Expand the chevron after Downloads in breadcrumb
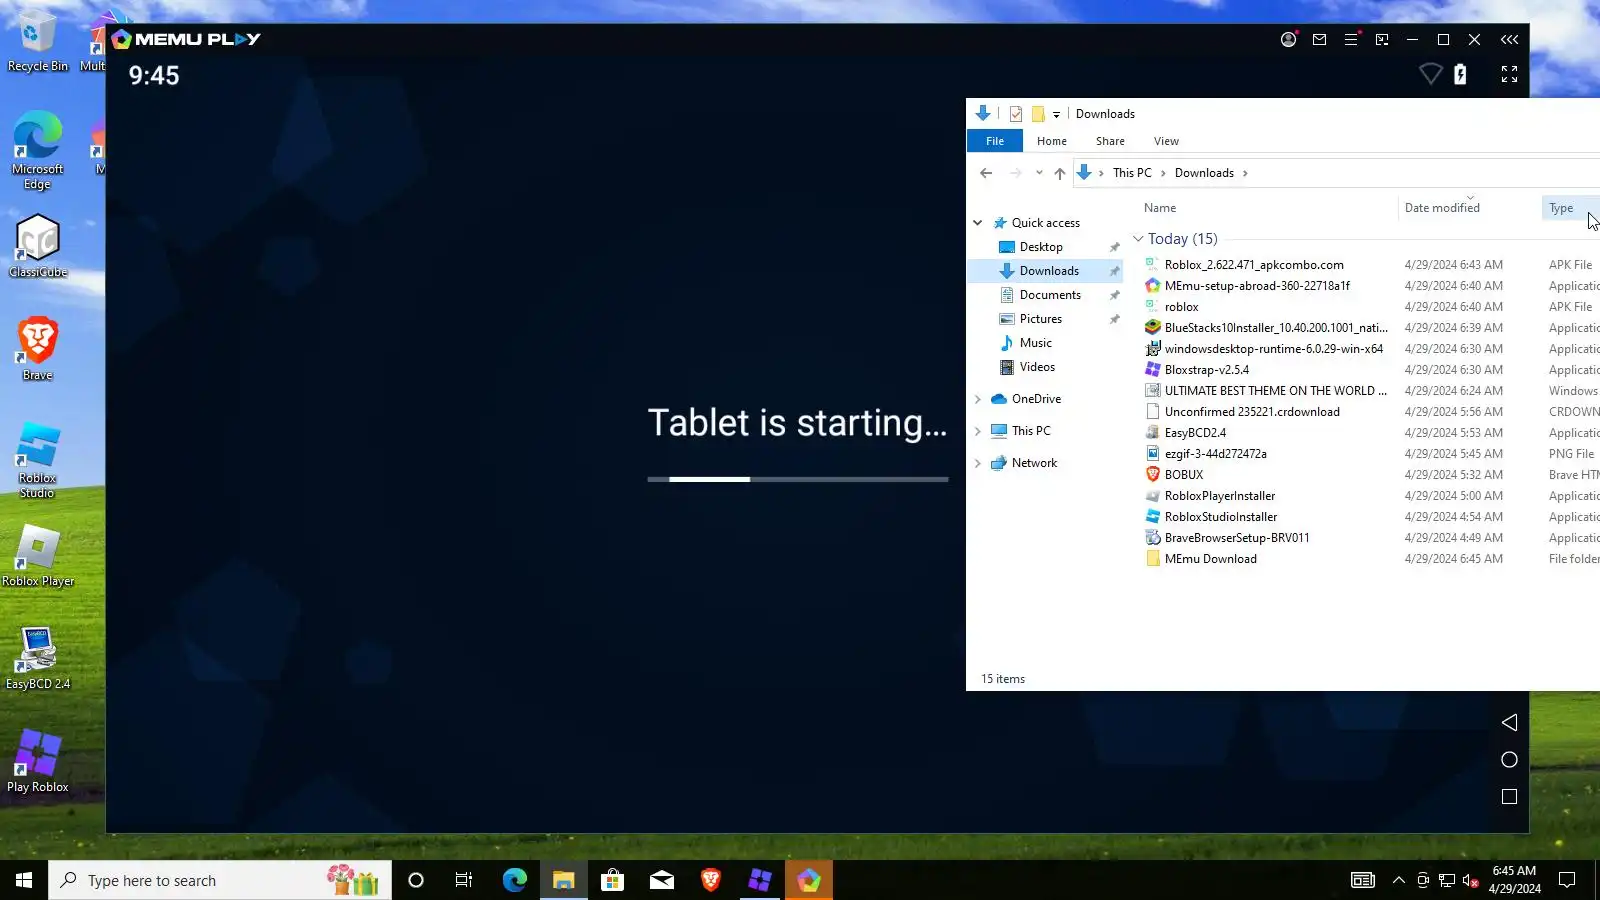Image resolution: width=1600 pixels, height=900 pixels. pos(1245,173)
